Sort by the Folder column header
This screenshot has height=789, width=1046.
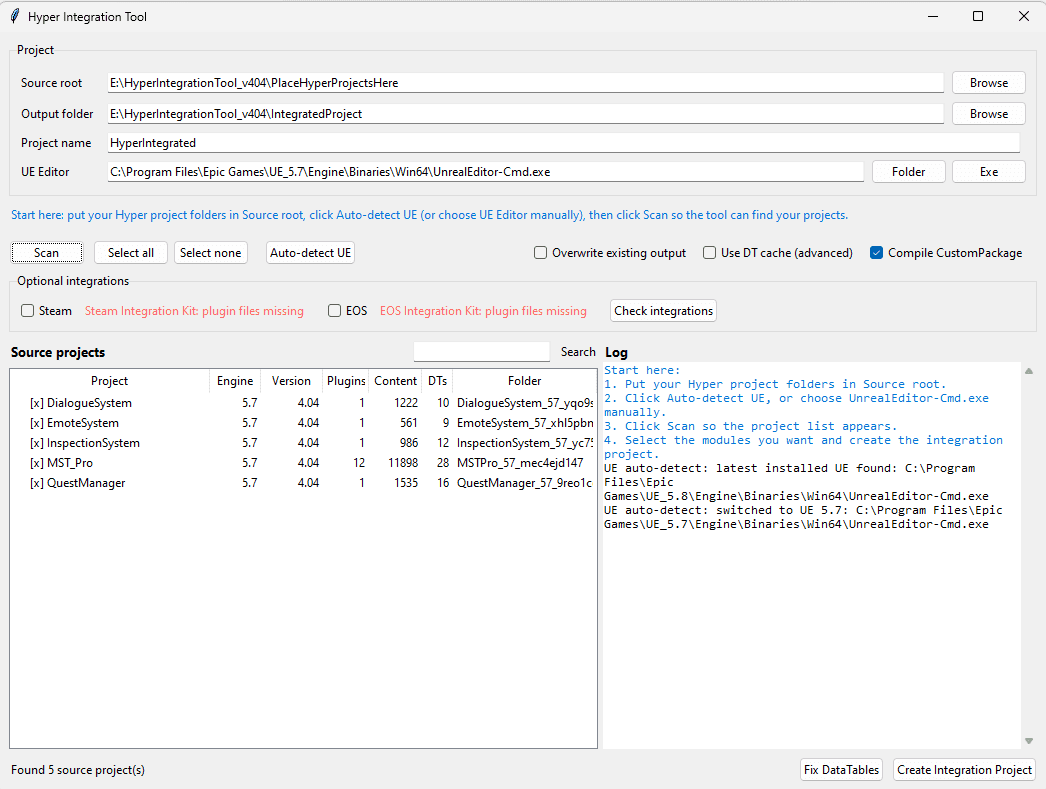524,381
